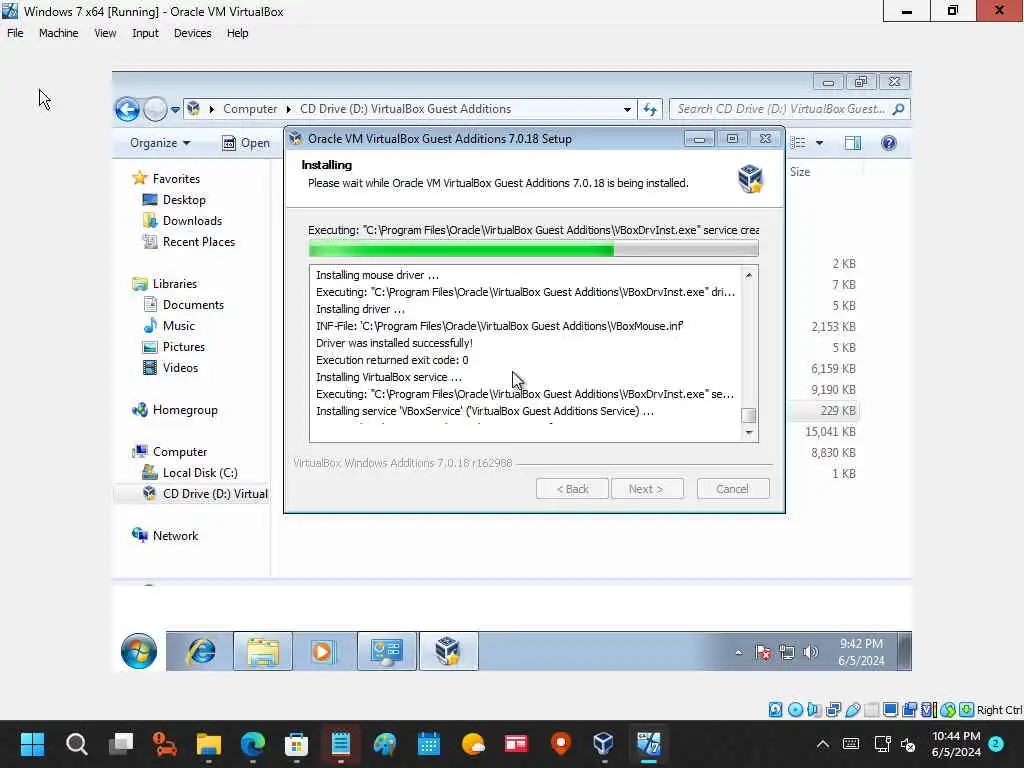Click the guest volume speaker icon
1024x768 pixels.
(810, 652)
